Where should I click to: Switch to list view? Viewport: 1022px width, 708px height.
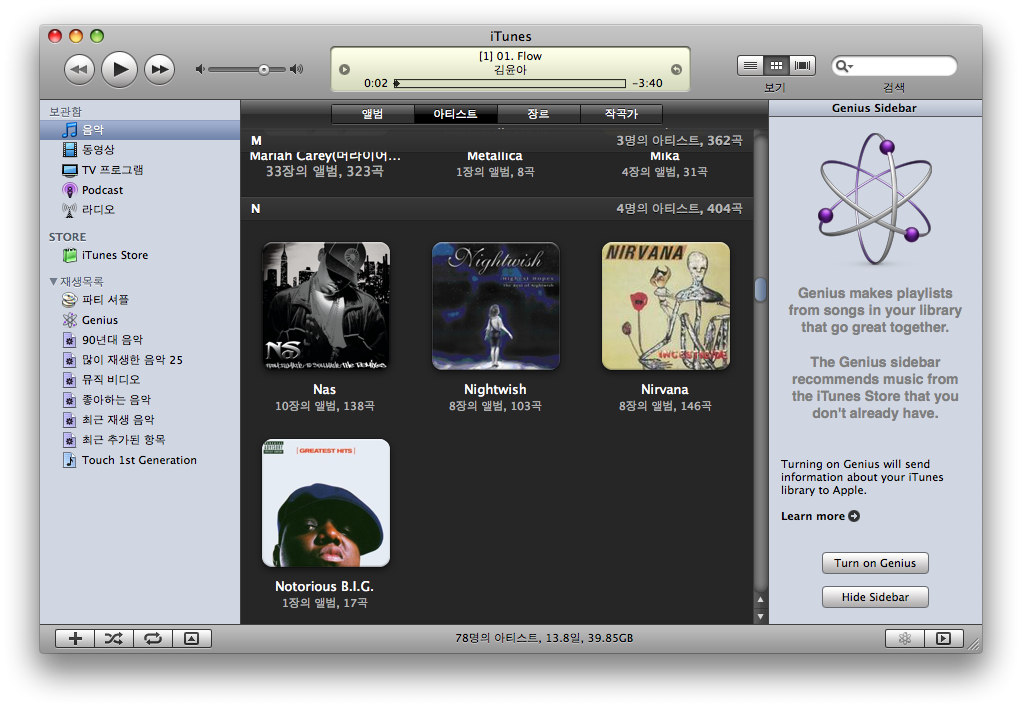(x=750, y=66)
